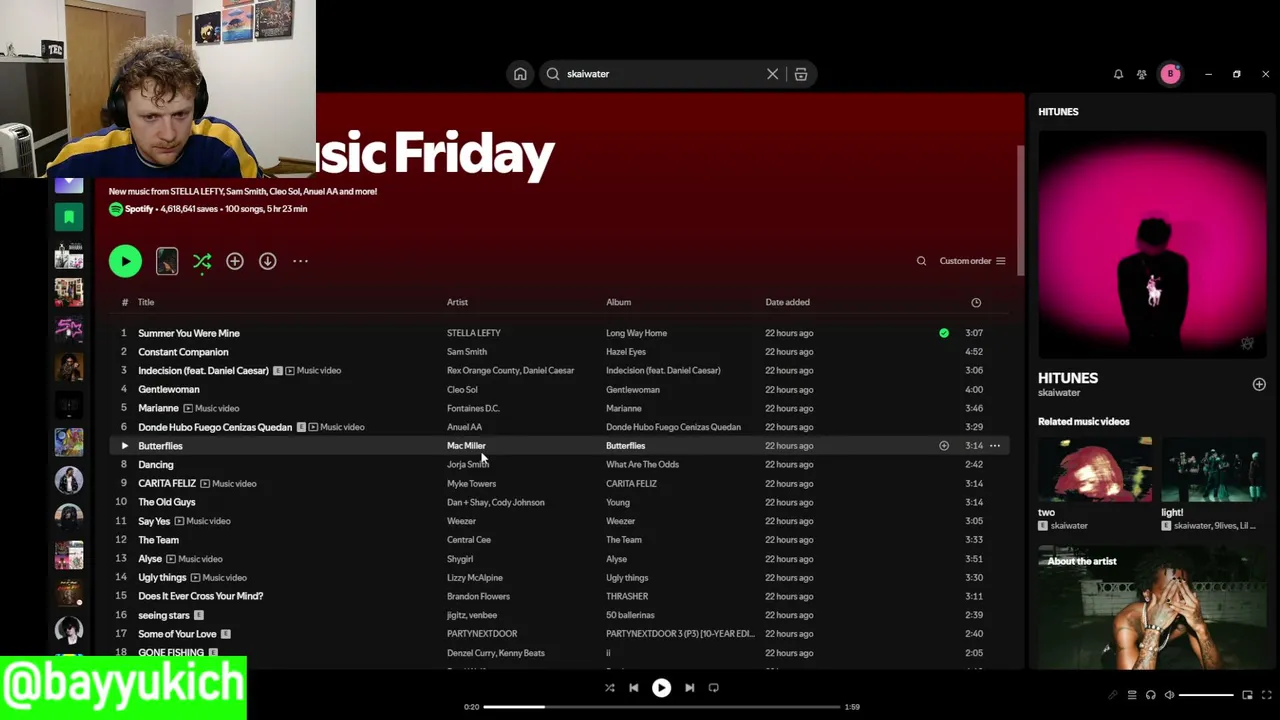Open the About the artist card
1280x720 pixels.
point(1152,607)
